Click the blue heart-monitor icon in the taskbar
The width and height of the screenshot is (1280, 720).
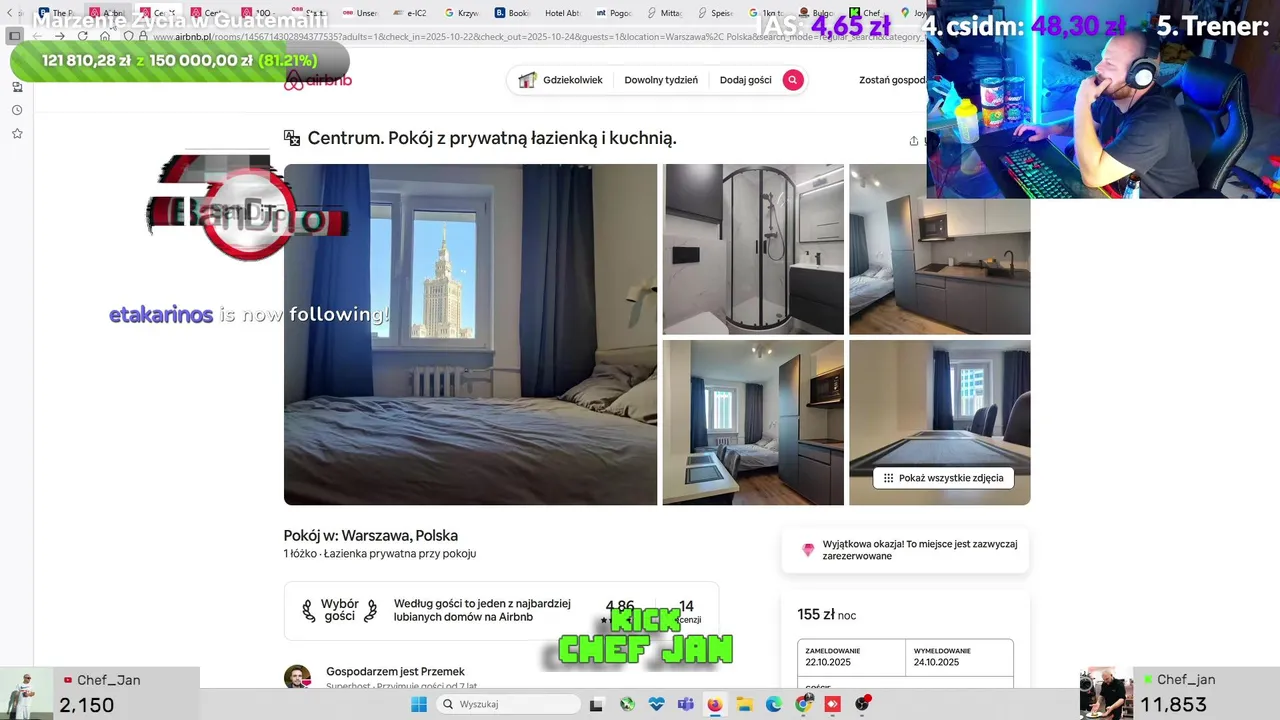656,704
